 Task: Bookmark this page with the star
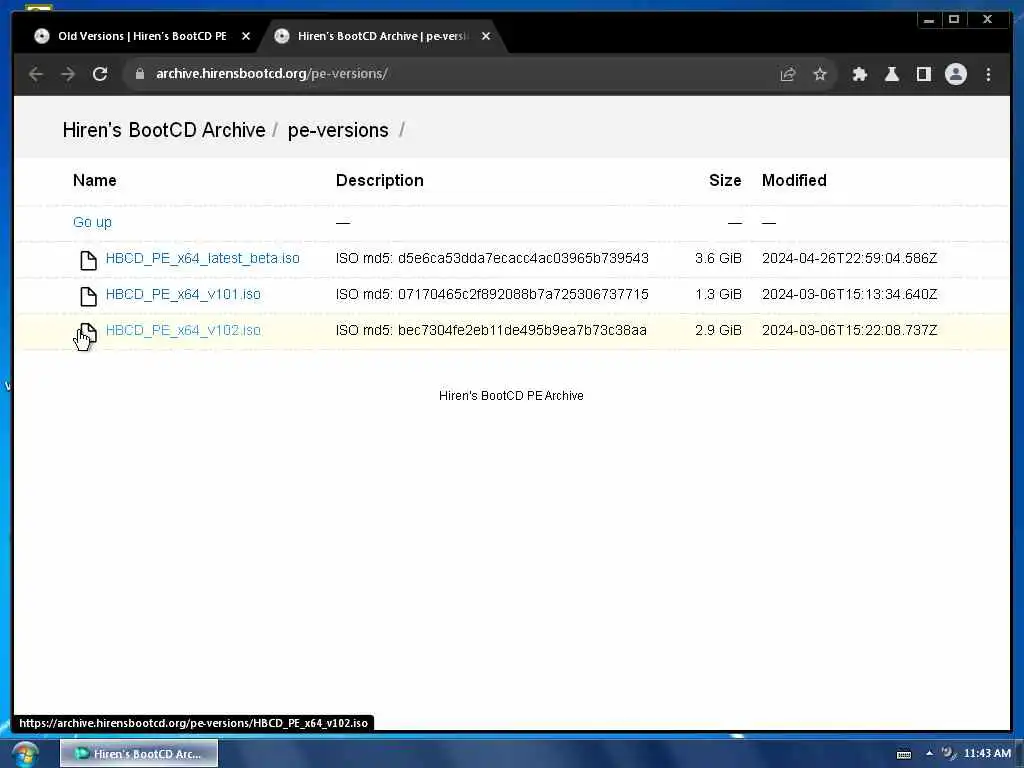820,74
